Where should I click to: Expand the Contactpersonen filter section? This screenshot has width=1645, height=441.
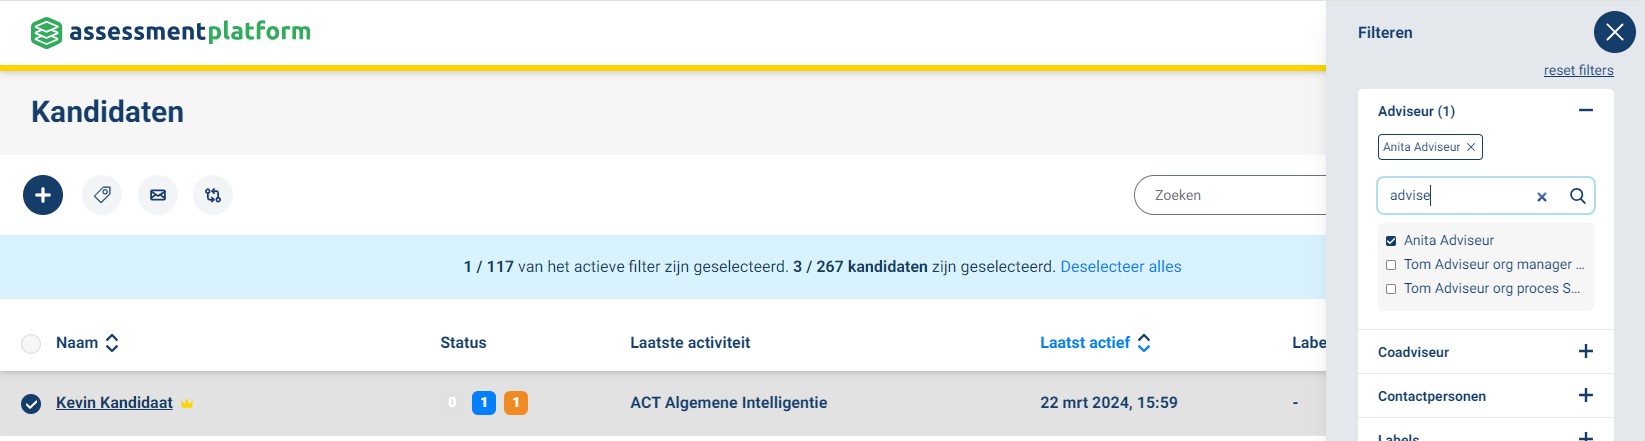1586,395
